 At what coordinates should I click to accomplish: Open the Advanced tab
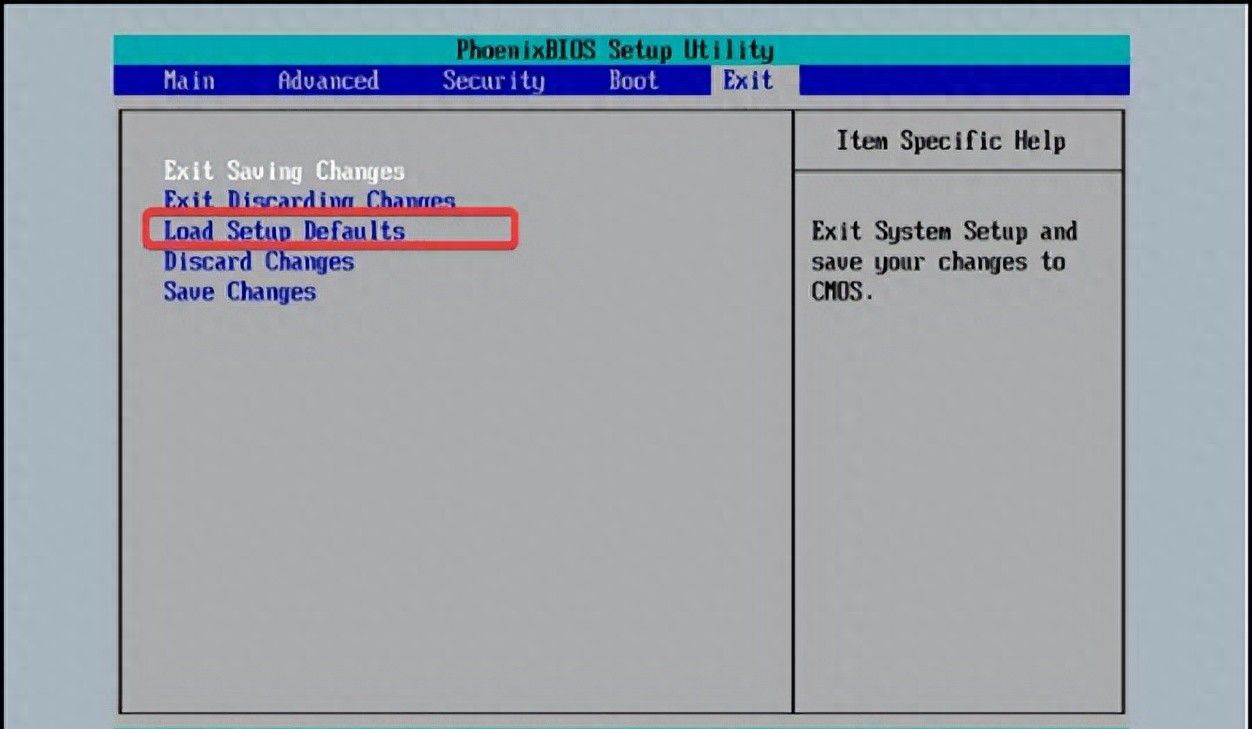click(328, 81)
